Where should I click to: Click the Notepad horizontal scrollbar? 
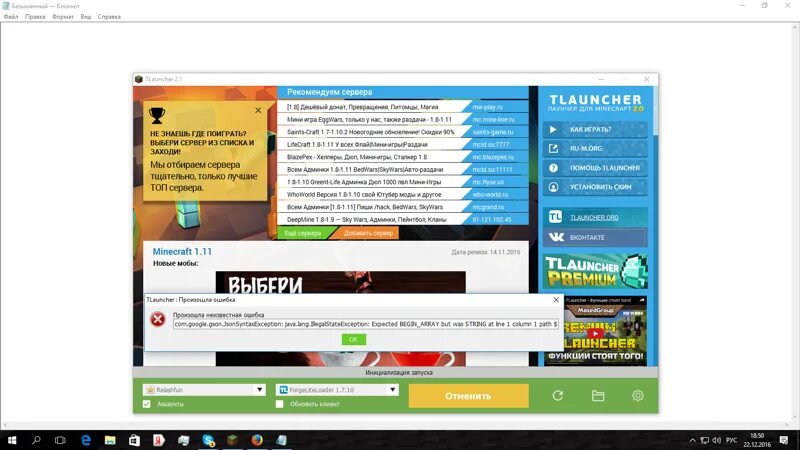396,426
